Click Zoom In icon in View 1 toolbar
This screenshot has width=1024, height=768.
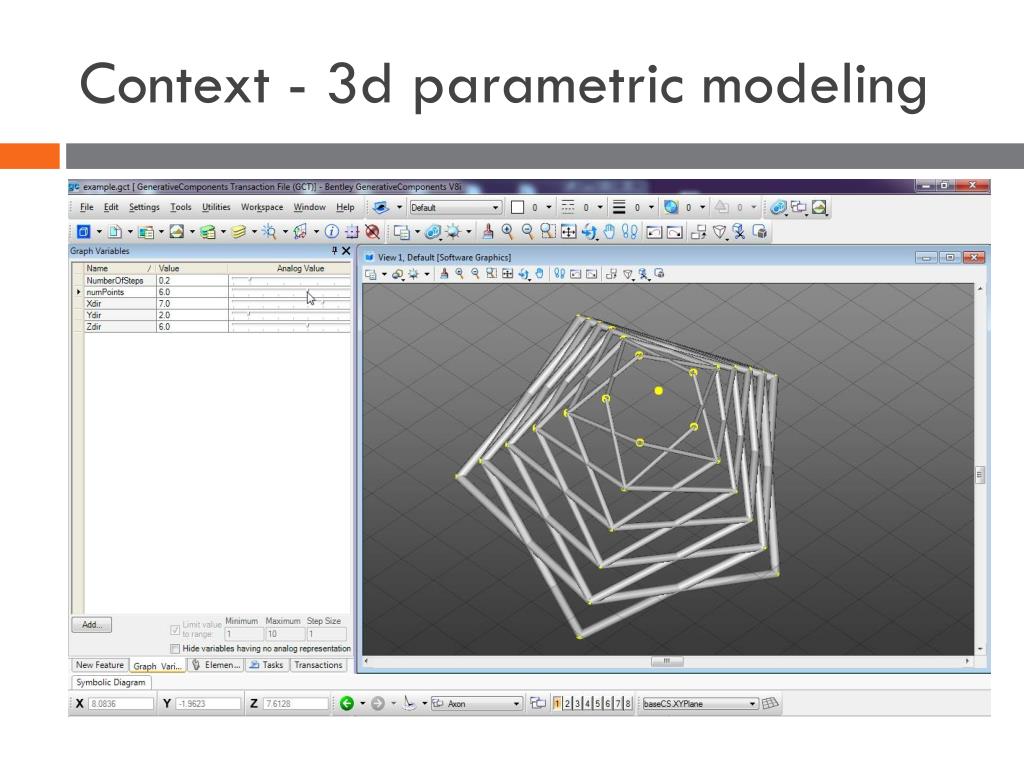click(x=460, y=274)
